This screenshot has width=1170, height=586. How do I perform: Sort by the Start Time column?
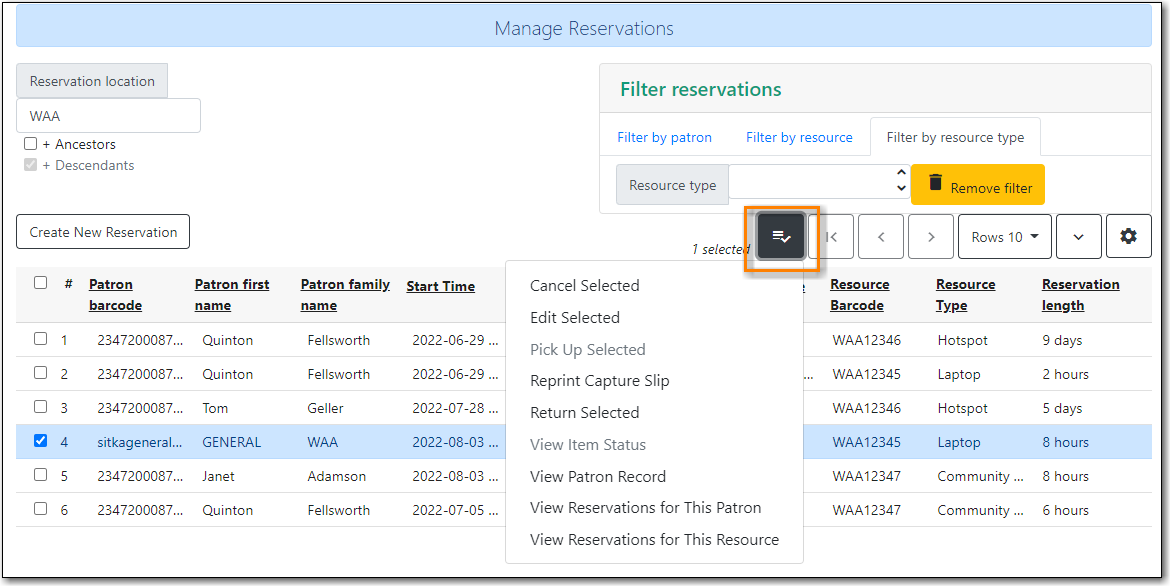[x=440, y=285]
